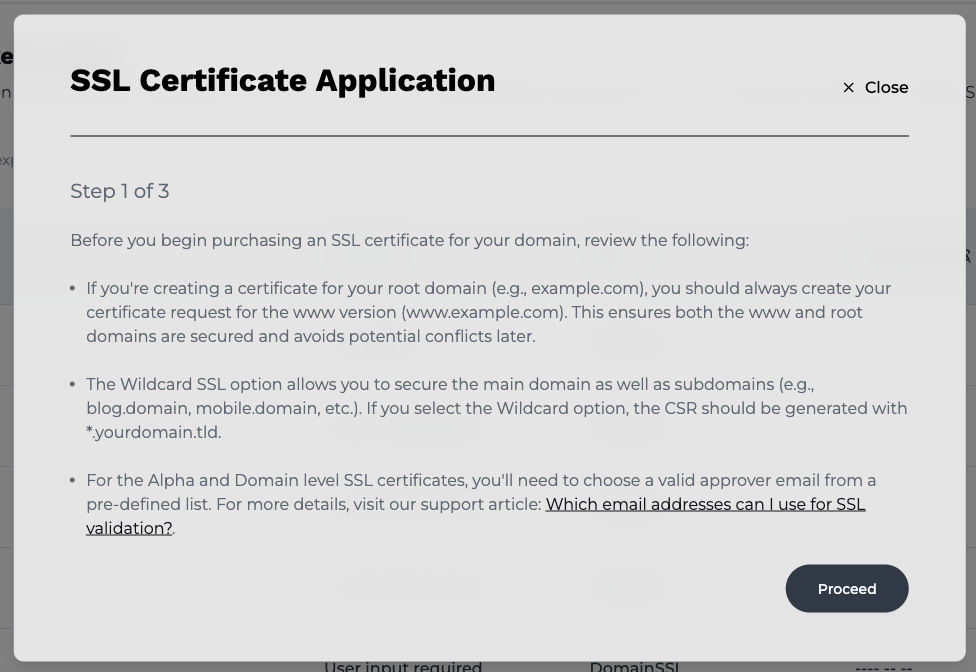
Task: Click the X icon beside Close
Action: click(x=848, y=88)
